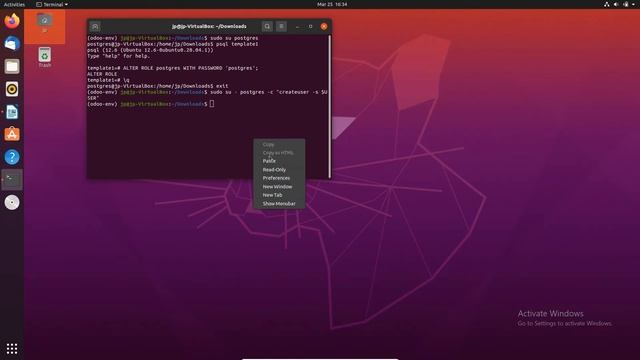Screen dimensions: 640x360
Task: Click the terminal title jp@jp-VirtualBox: ~/Downloads
Action: 209,26
